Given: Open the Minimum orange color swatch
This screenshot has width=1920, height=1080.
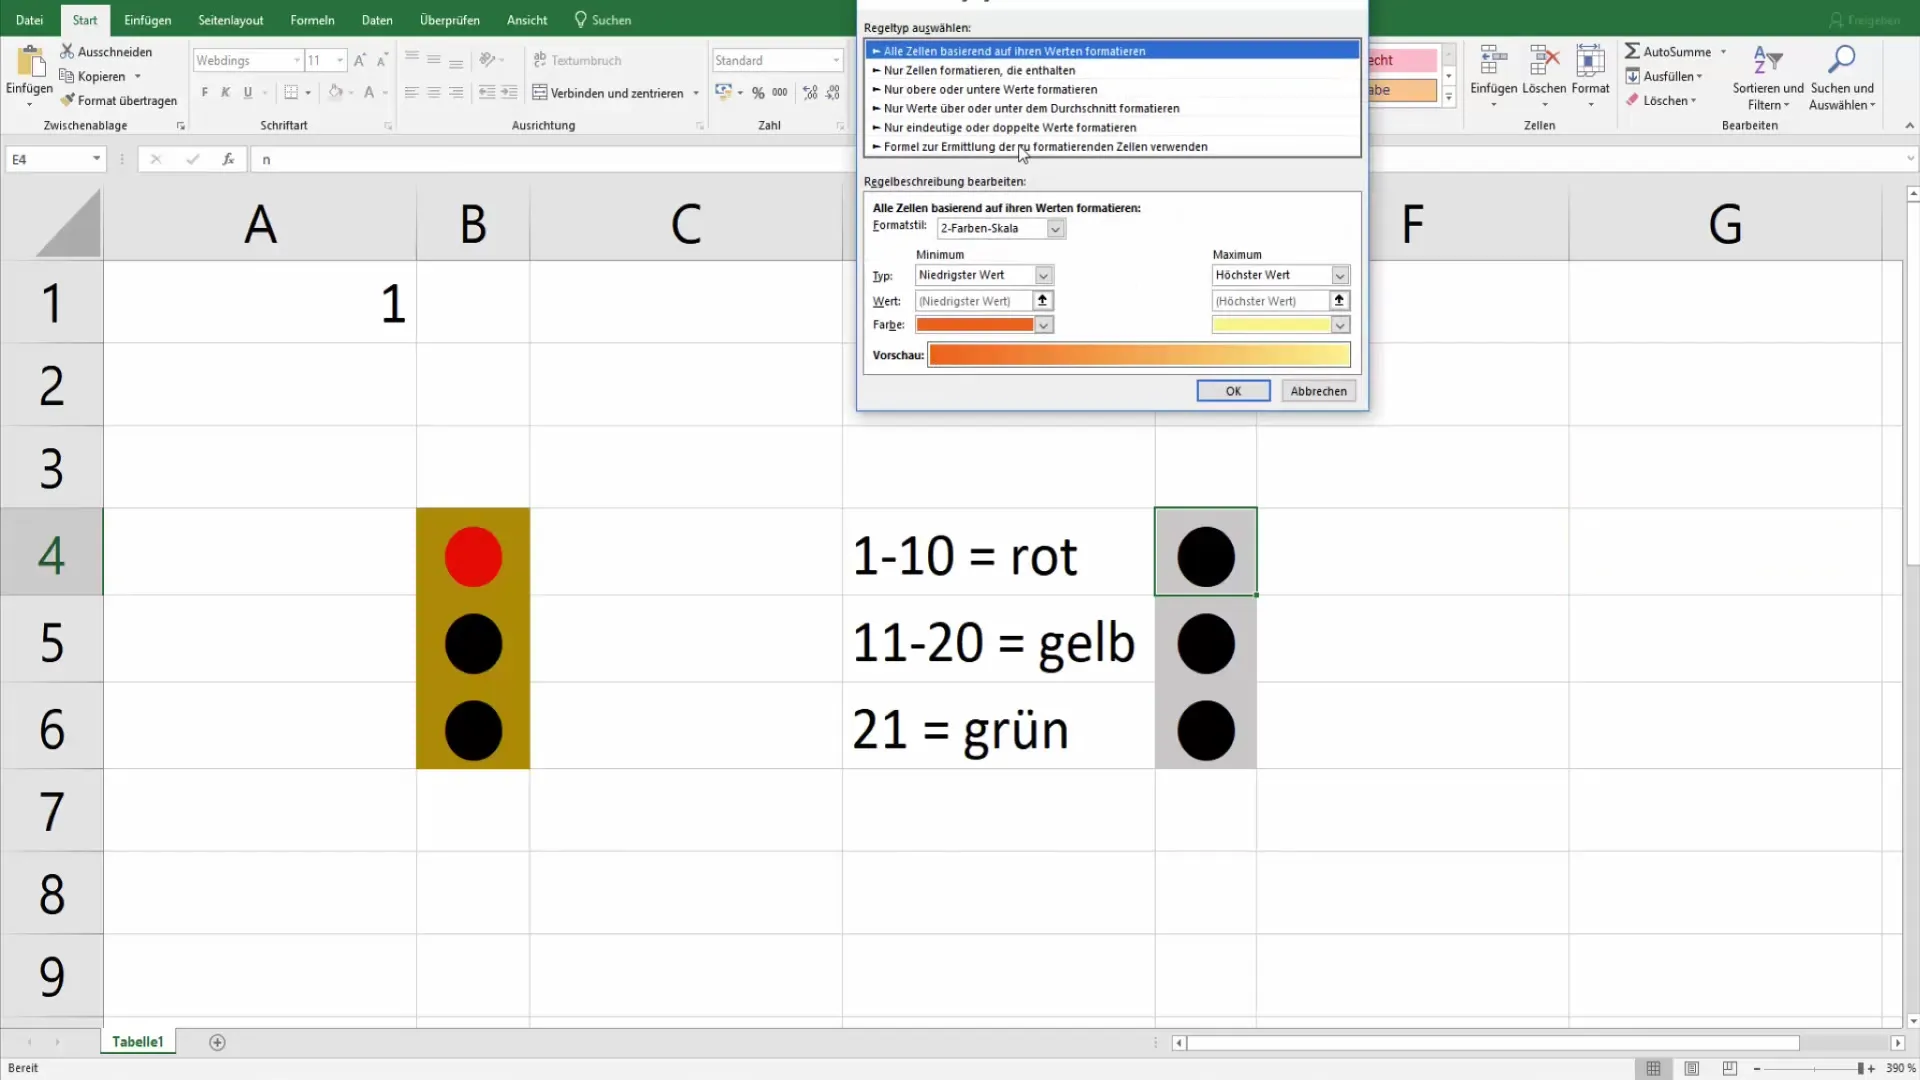Looking at the screenshot, I should click(984, 325).
